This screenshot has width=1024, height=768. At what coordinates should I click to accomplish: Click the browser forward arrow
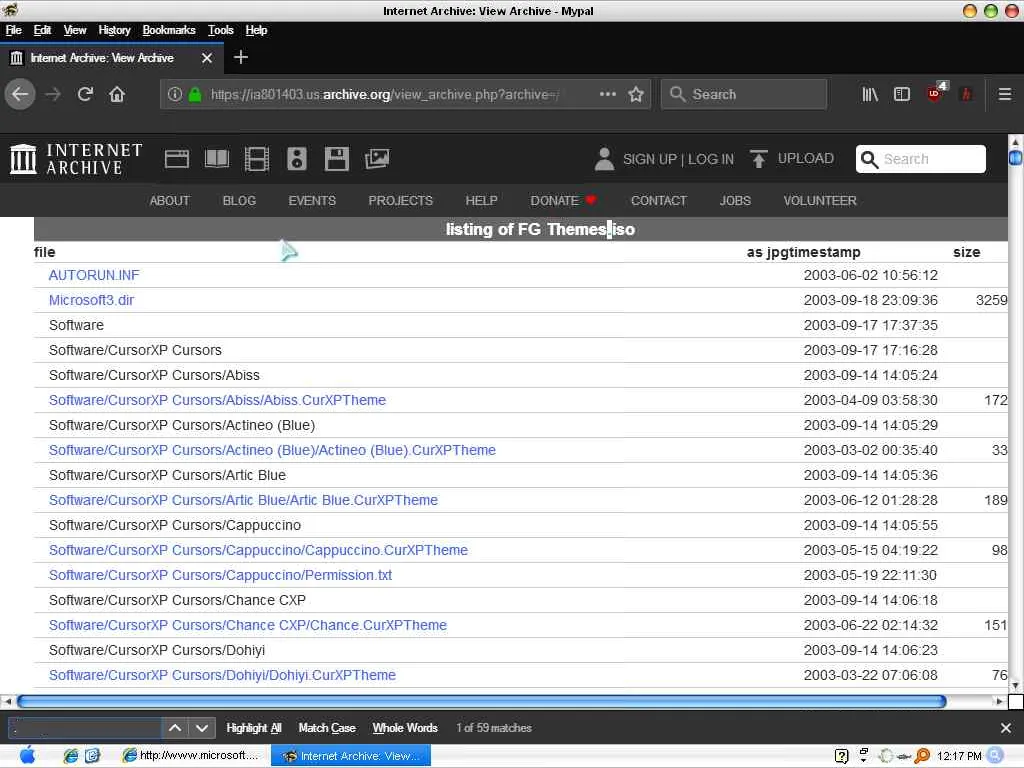coord(53,95)
